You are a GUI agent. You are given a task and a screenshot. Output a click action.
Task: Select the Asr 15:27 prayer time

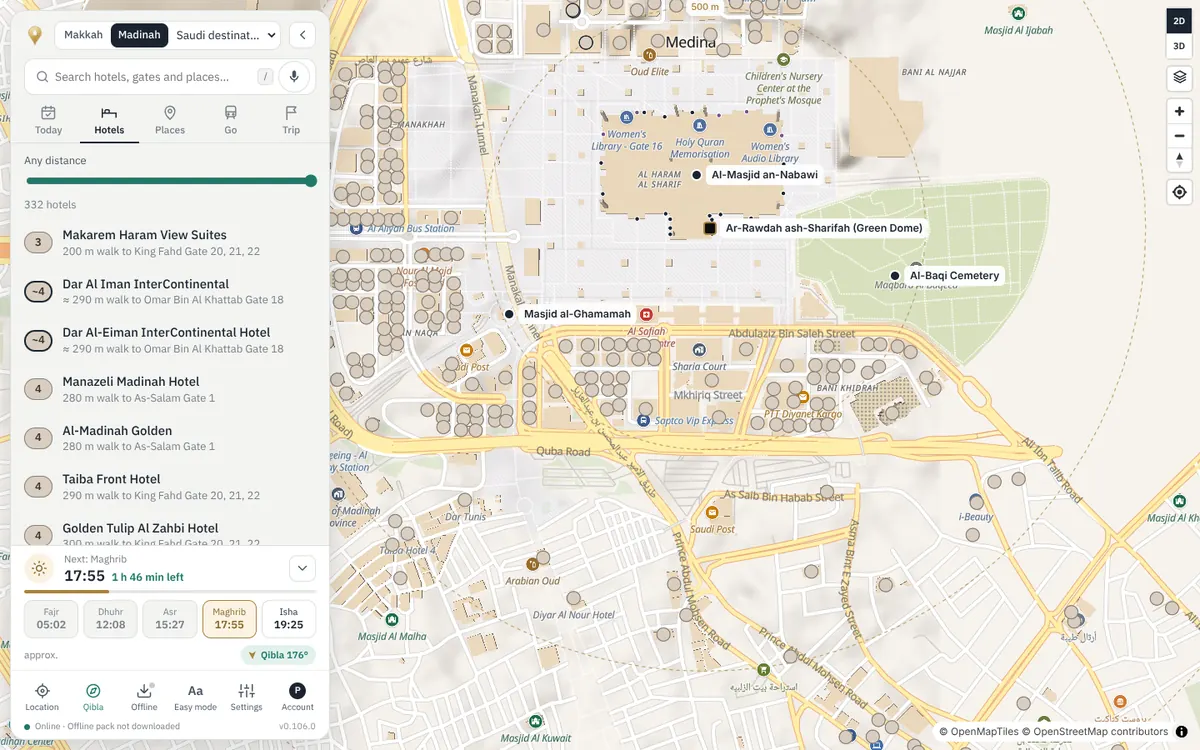click(170, 619)
